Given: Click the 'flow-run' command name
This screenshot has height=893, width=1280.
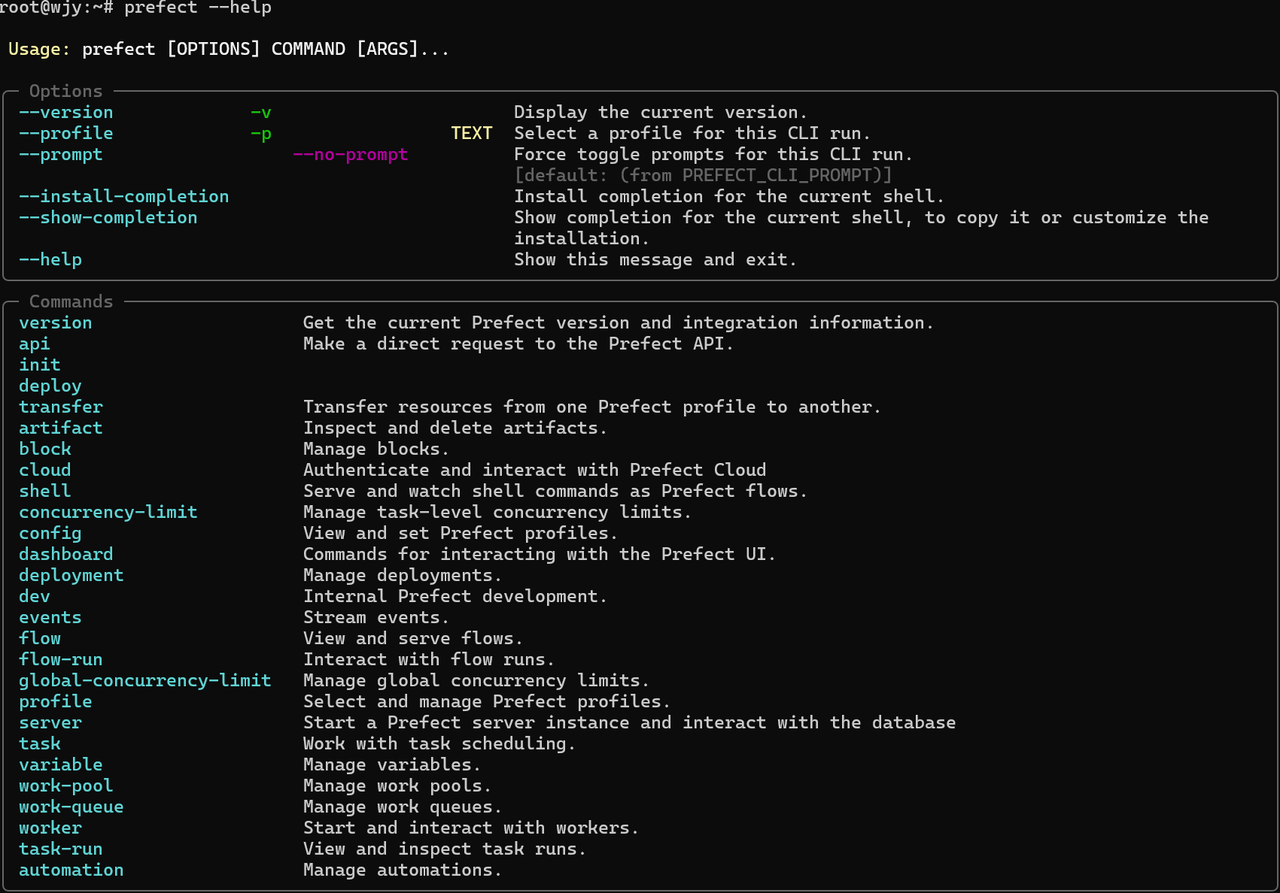Looking at the screenshot, I should (x=61, y=659).
